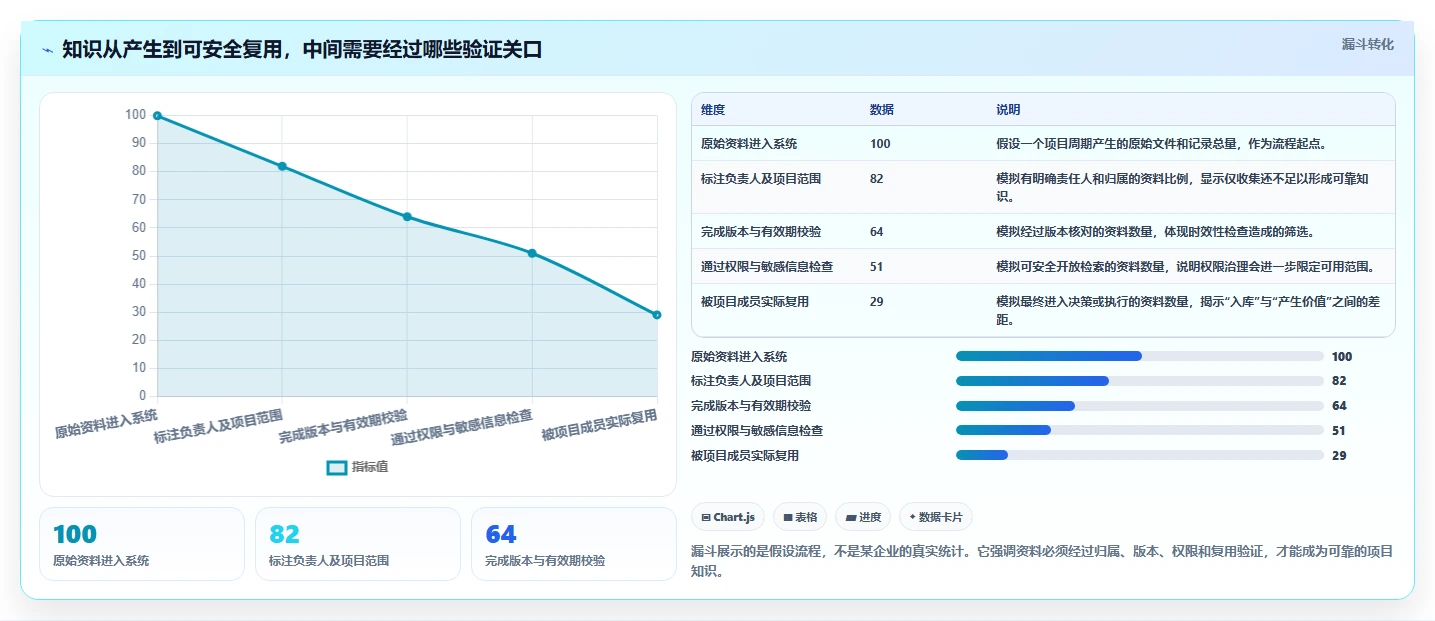Click the 标注负责人及项目范围 progress bar
1435x621 pixels.
click(x=1140, y=381)
